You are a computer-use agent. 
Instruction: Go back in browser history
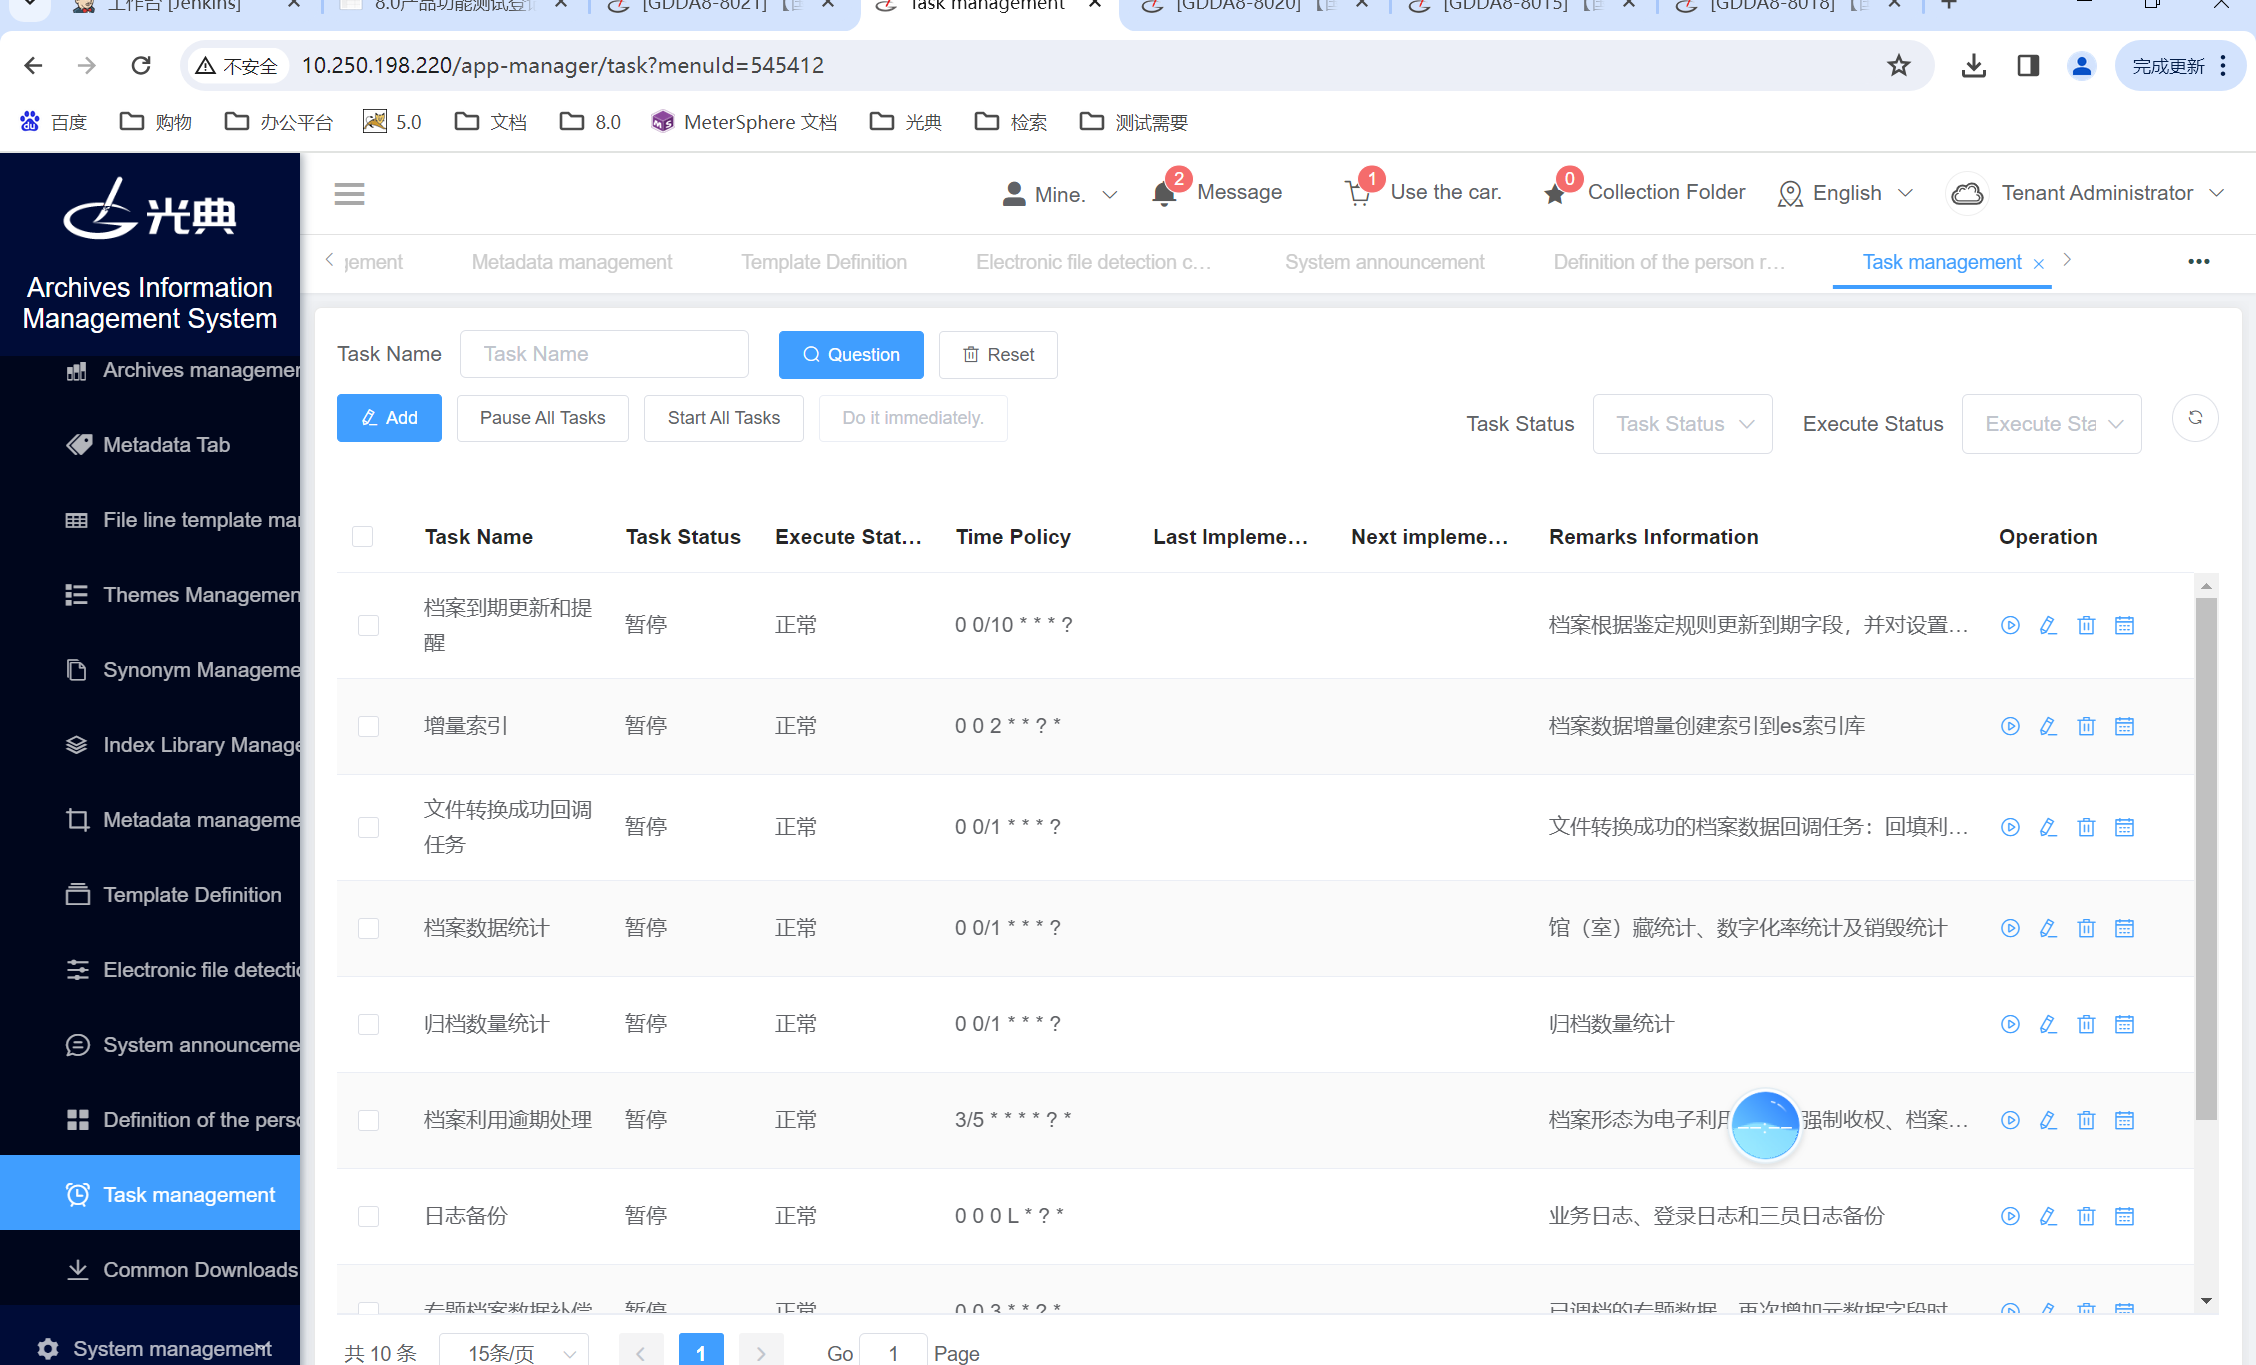pos(33,66)
